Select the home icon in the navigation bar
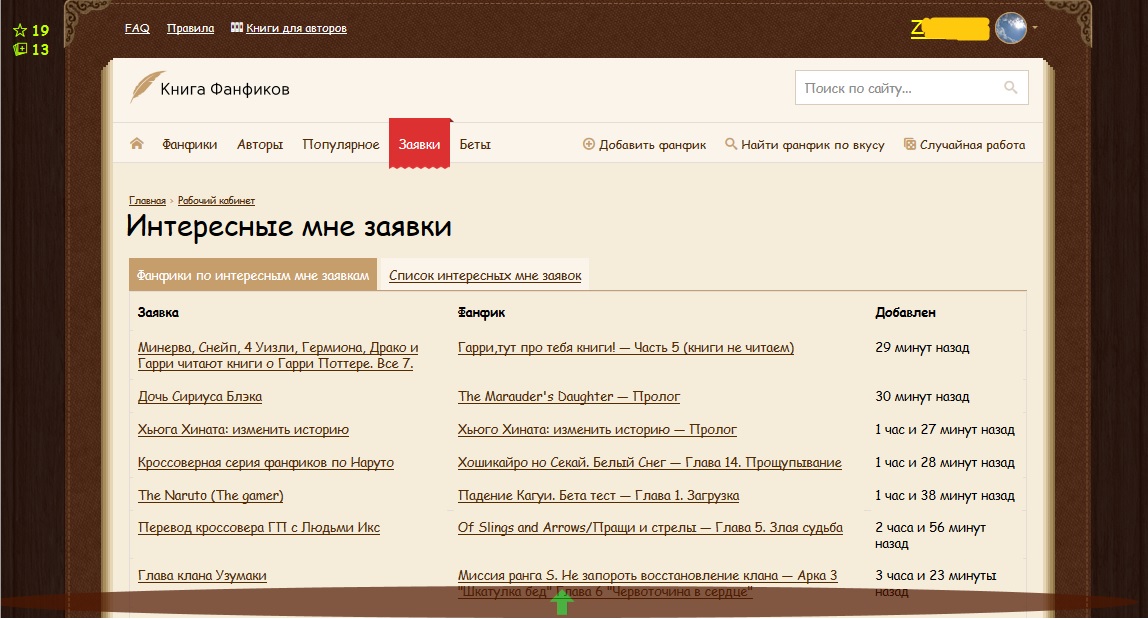Viewport: 1148px width, 619px height. click(136, 143)
